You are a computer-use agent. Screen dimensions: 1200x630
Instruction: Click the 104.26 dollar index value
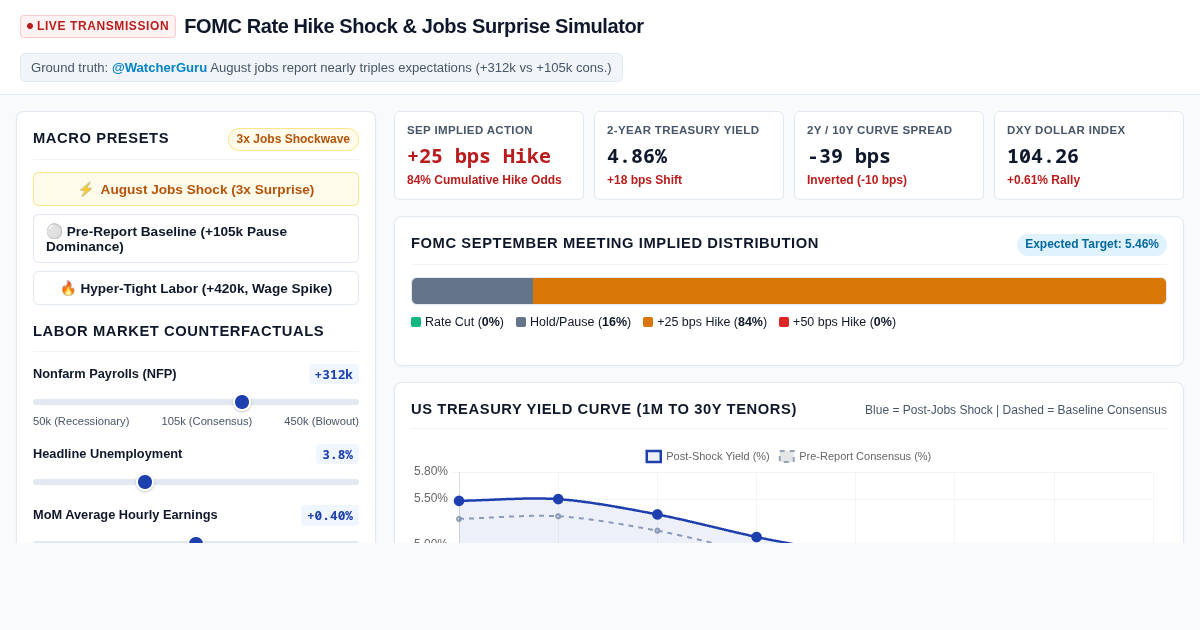point(1043,156)
